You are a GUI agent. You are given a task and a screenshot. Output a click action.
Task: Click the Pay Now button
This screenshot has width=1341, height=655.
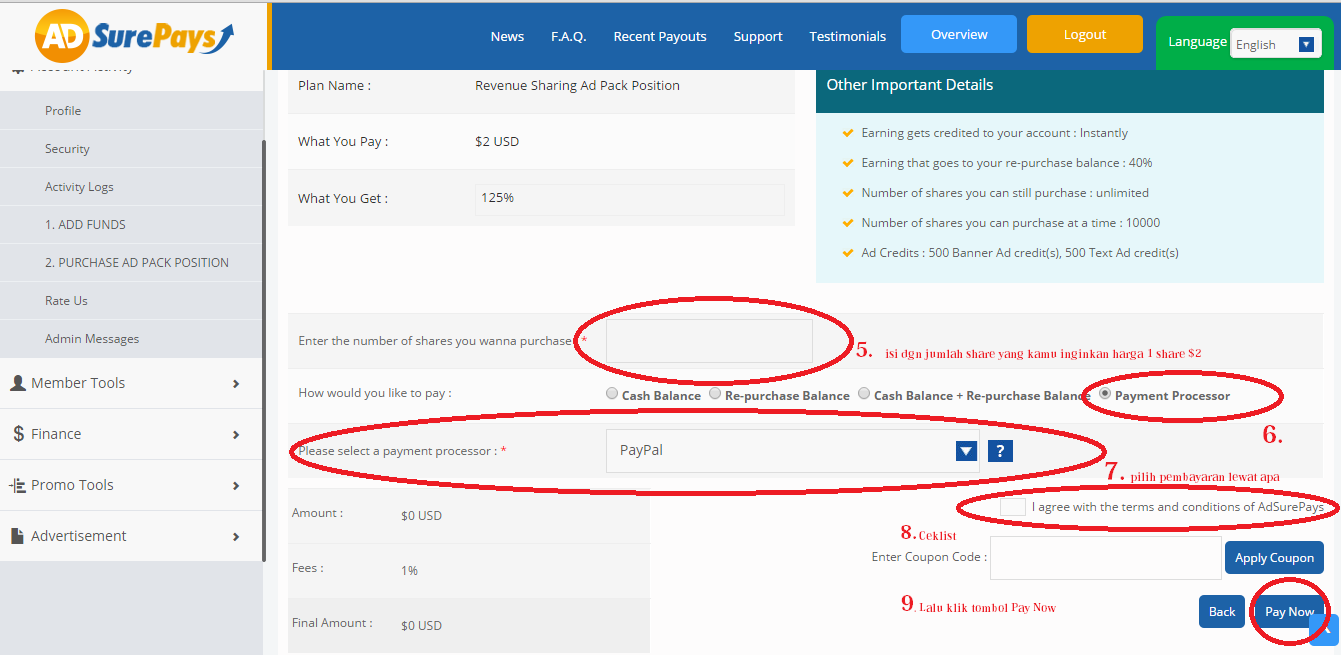1290,611
